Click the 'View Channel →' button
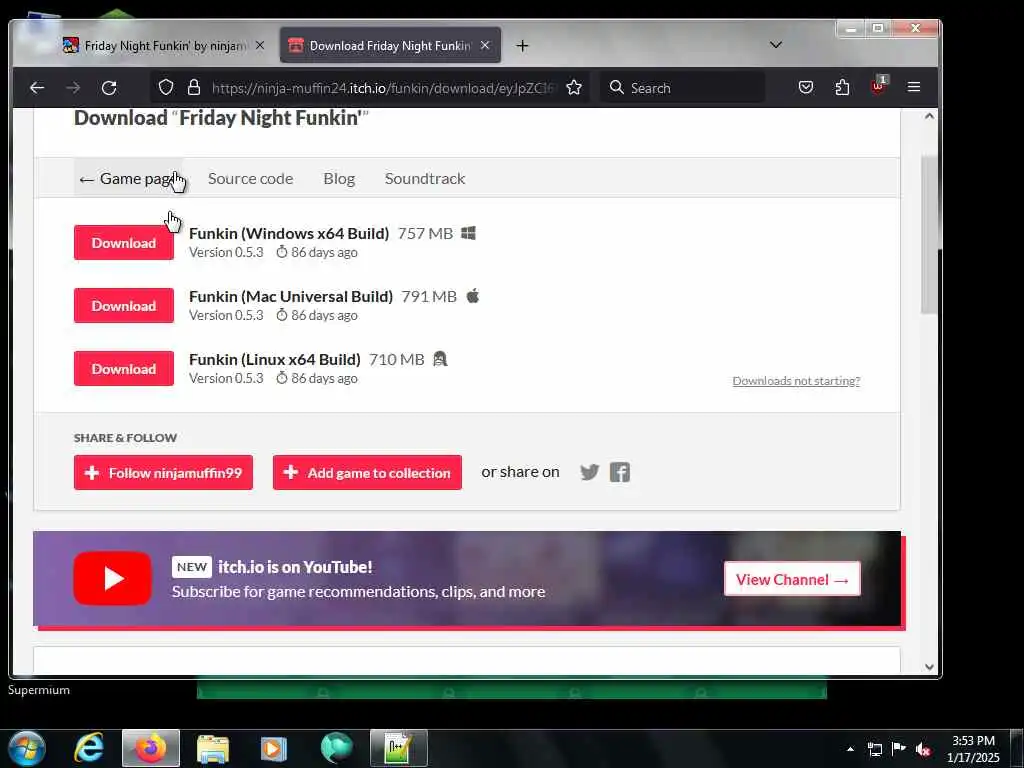 (x=792, y=579)
